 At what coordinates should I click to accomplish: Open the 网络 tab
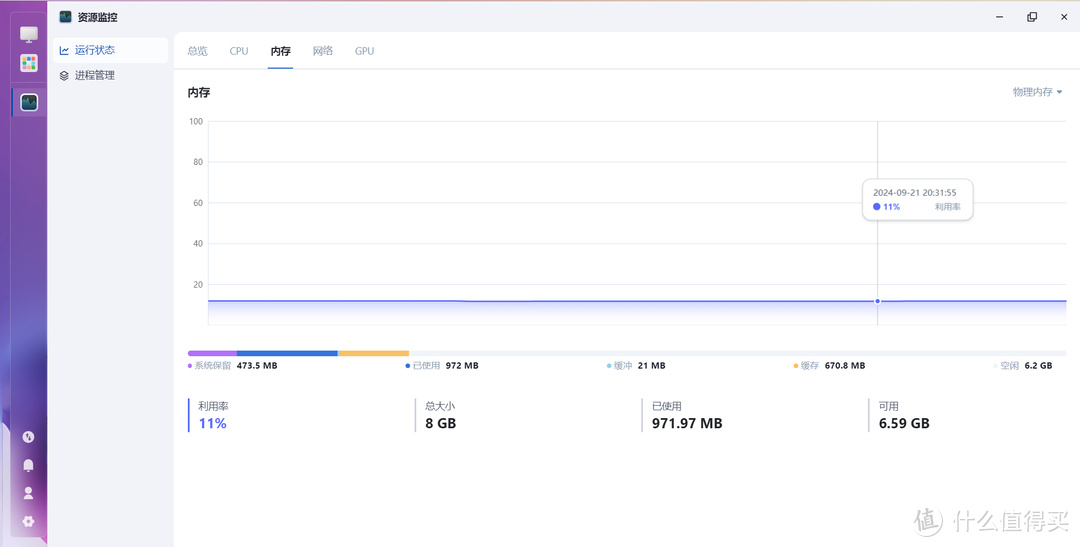pyautogui.click(x=322, y=51)
